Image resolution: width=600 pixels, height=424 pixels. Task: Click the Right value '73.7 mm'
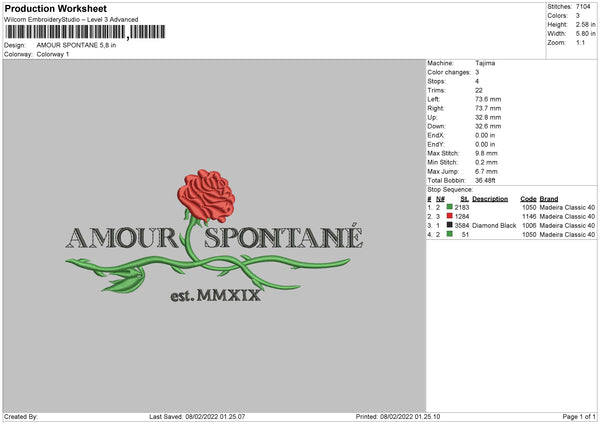tap(488, 108)
